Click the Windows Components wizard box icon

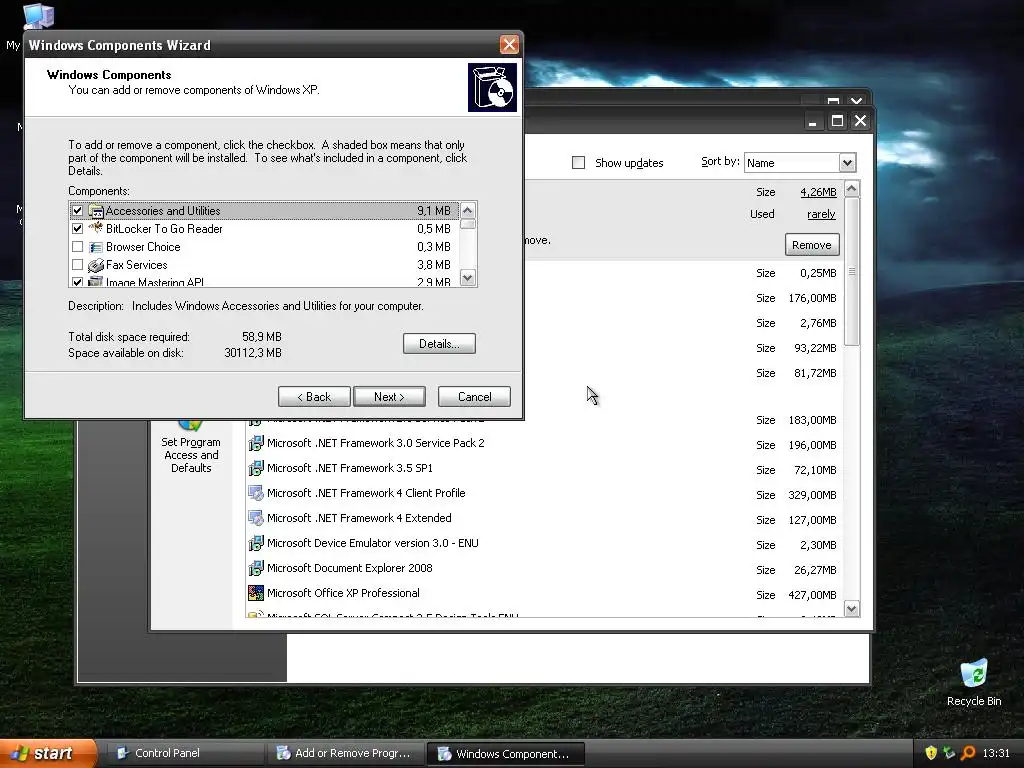(492, 88)
